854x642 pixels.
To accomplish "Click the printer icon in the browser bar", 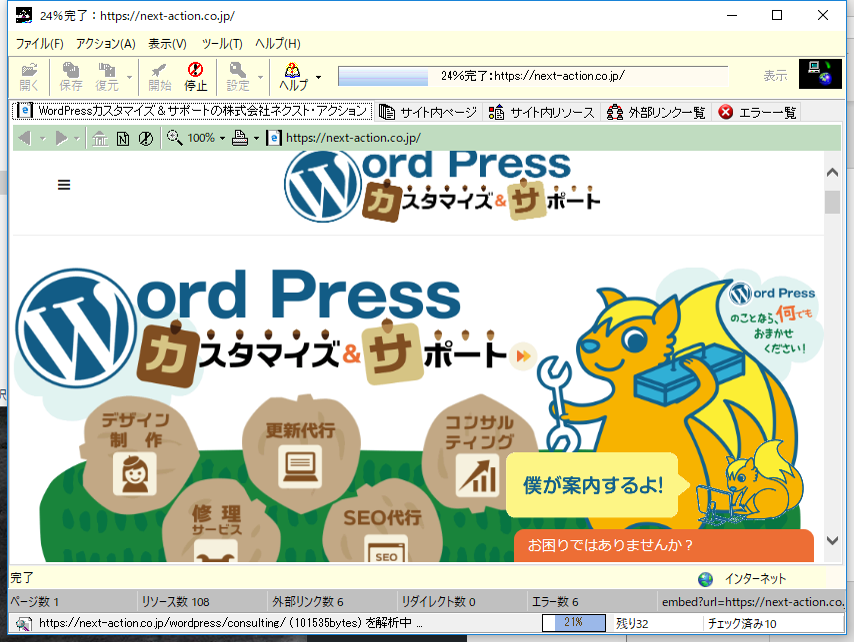I will point(240,138).
